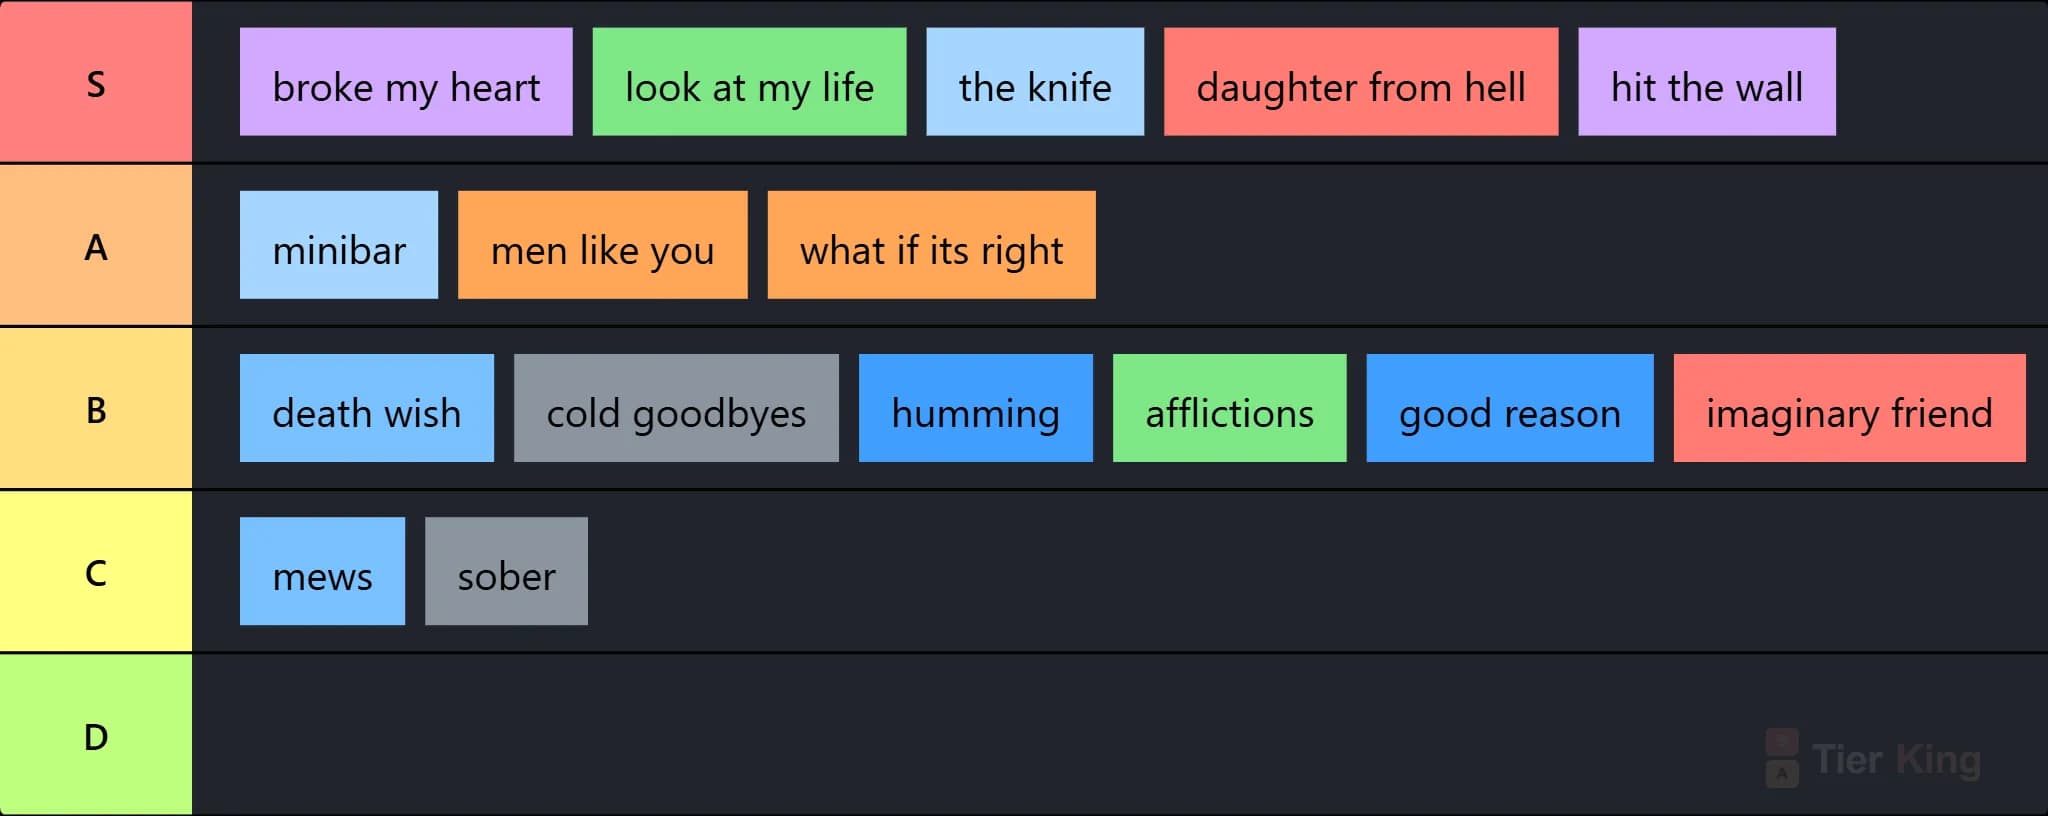
Task: Click the 'mews' tile
Action: point(323,571)
